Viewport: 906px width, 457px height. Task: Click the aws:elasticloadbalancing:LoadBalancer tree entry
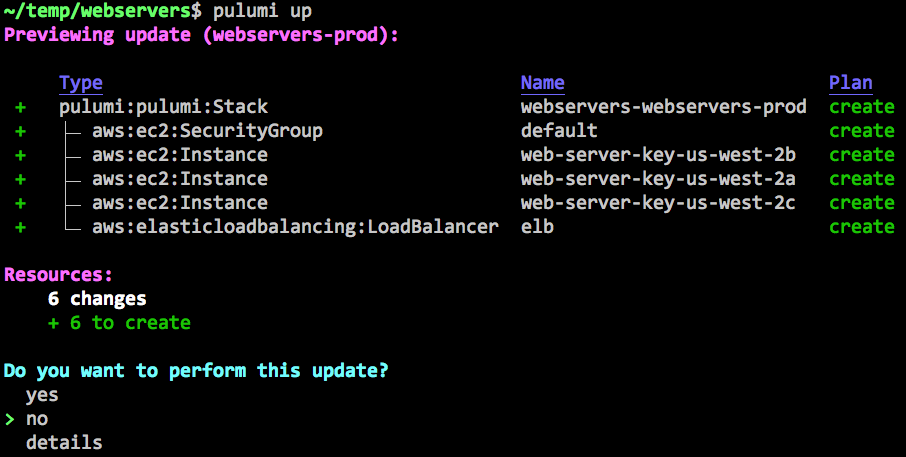click(295, 227)
